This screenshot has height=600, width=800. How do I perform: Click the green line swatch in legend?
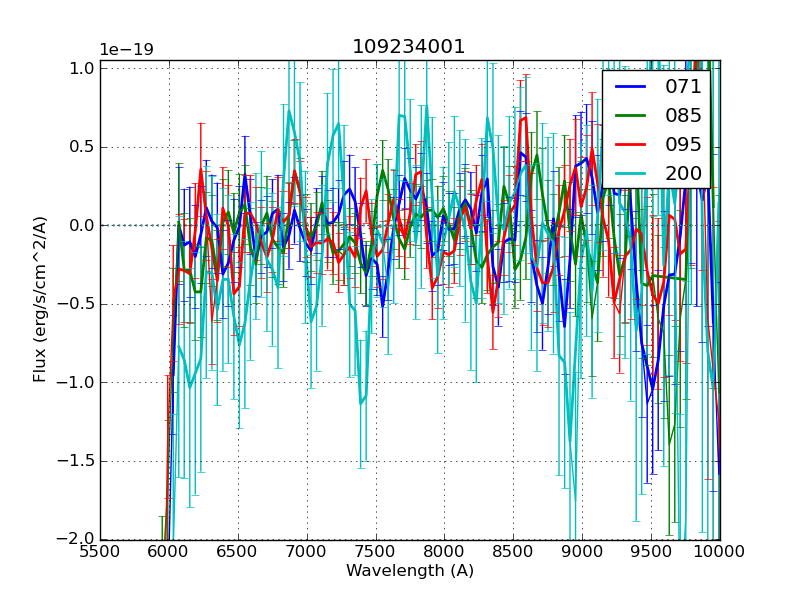click(x=630, y=116)
